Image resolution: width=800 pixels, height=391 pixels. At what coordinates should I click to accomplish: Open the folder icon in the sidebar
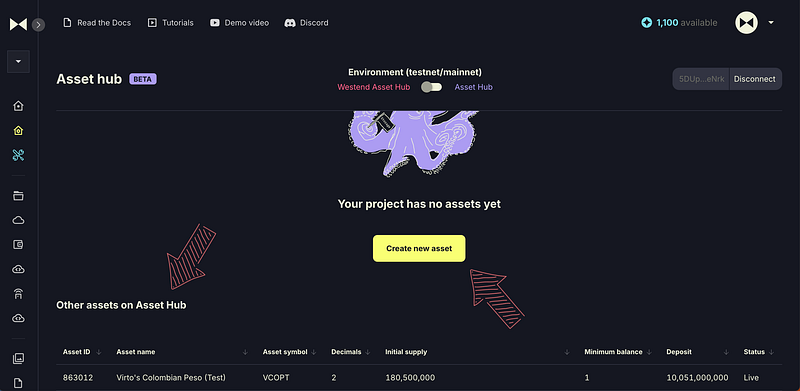click(18, 196)
